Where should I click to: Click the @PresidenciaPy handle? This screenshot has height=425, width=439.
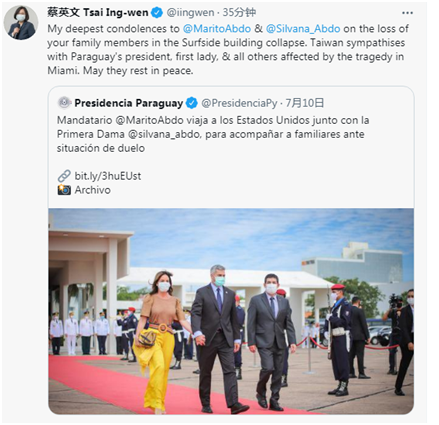tap(239, 103)
